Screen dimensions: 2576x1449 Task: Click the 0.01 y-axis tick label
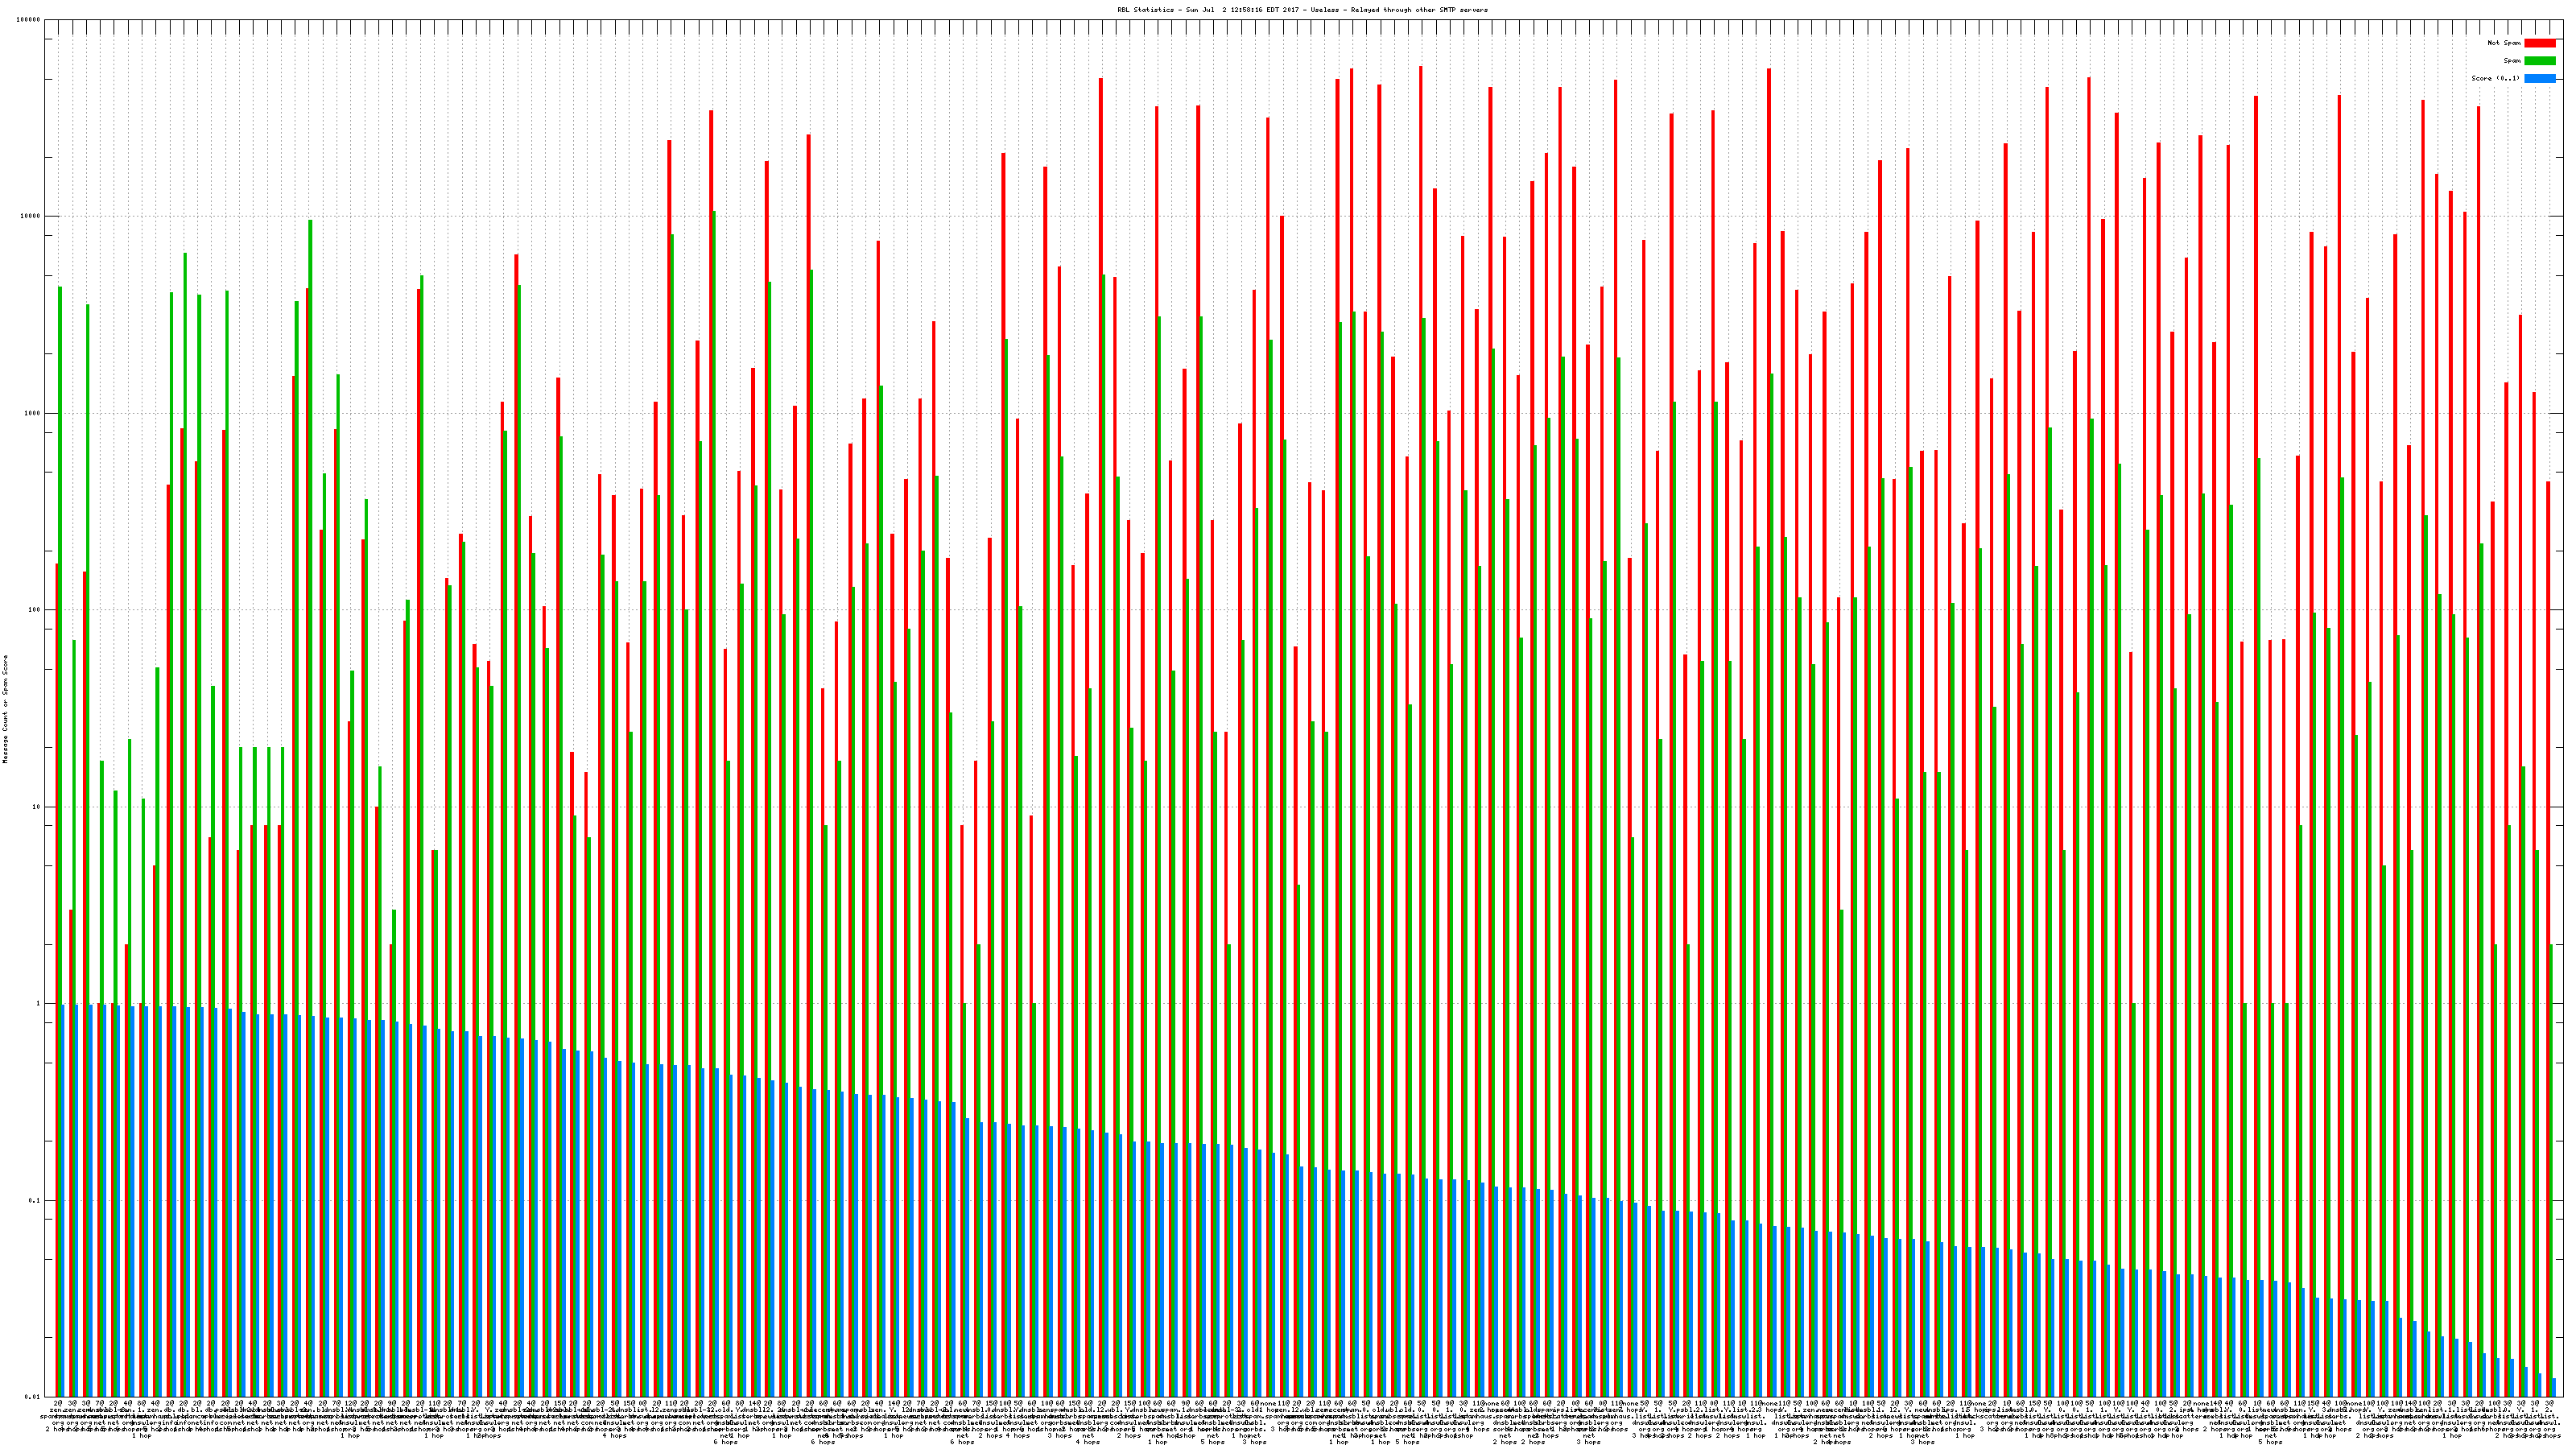click(34, 1397)
